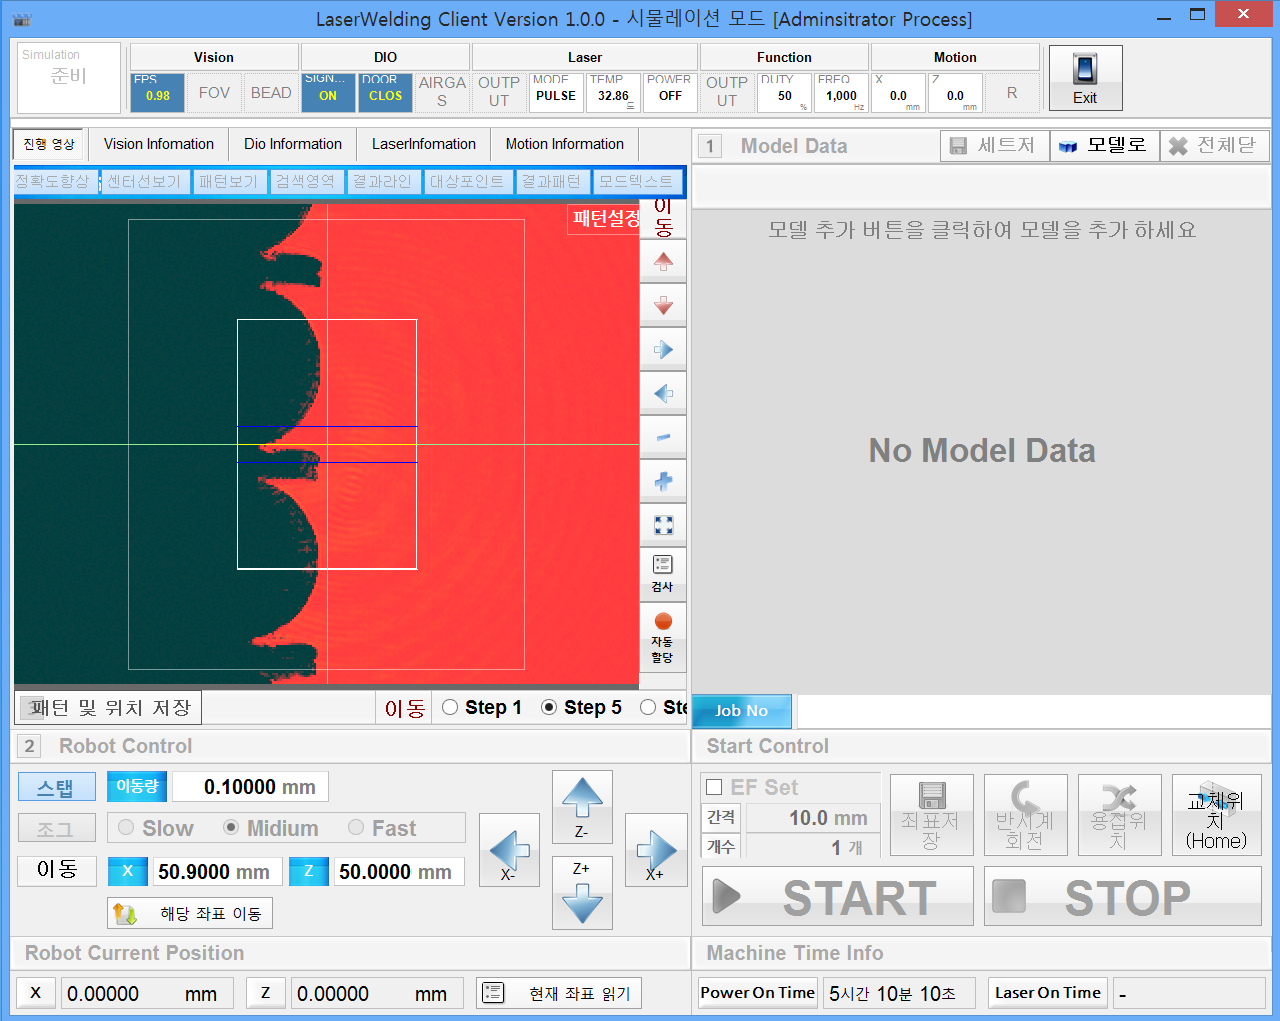1280x1021 pixels.
Task: Click the blue right arrow icon beside the image
Action: pyautogui.click(x=663, y=350)
